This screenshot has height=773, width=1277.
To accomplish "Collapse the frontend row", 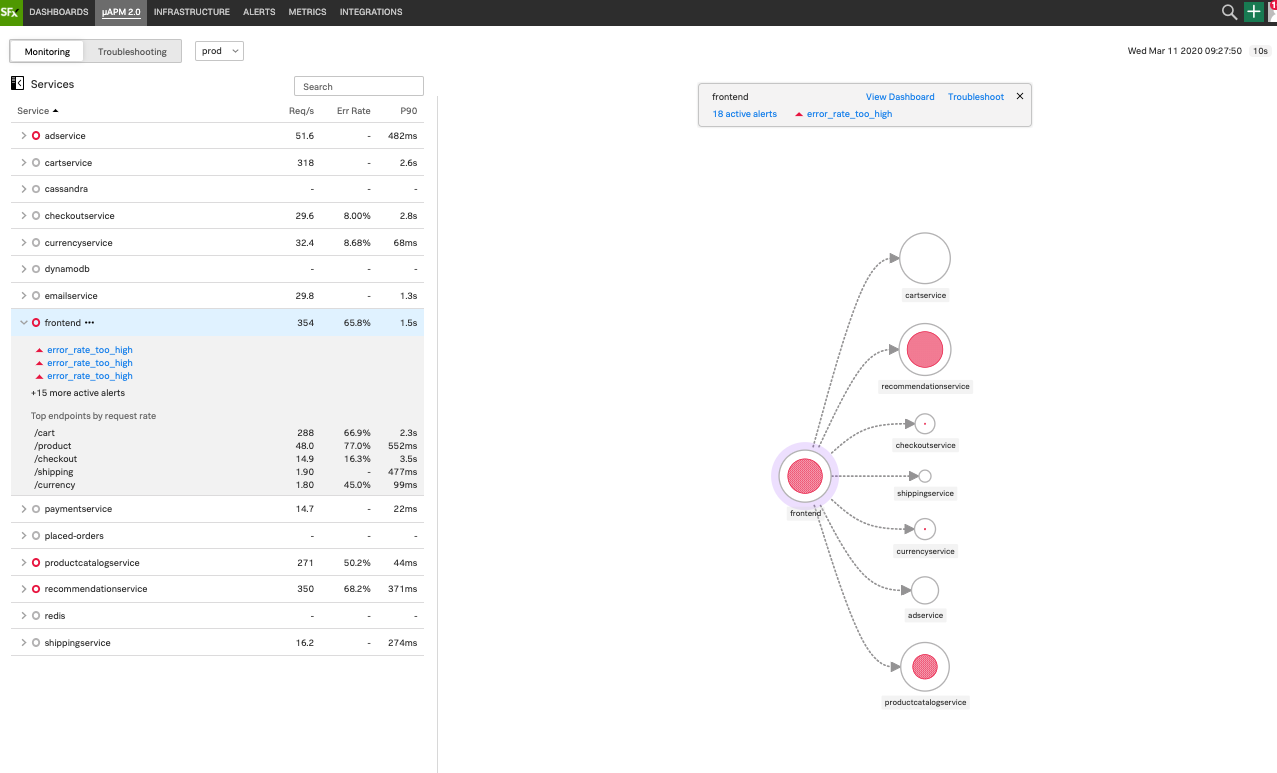I will [x=24, y=323].
